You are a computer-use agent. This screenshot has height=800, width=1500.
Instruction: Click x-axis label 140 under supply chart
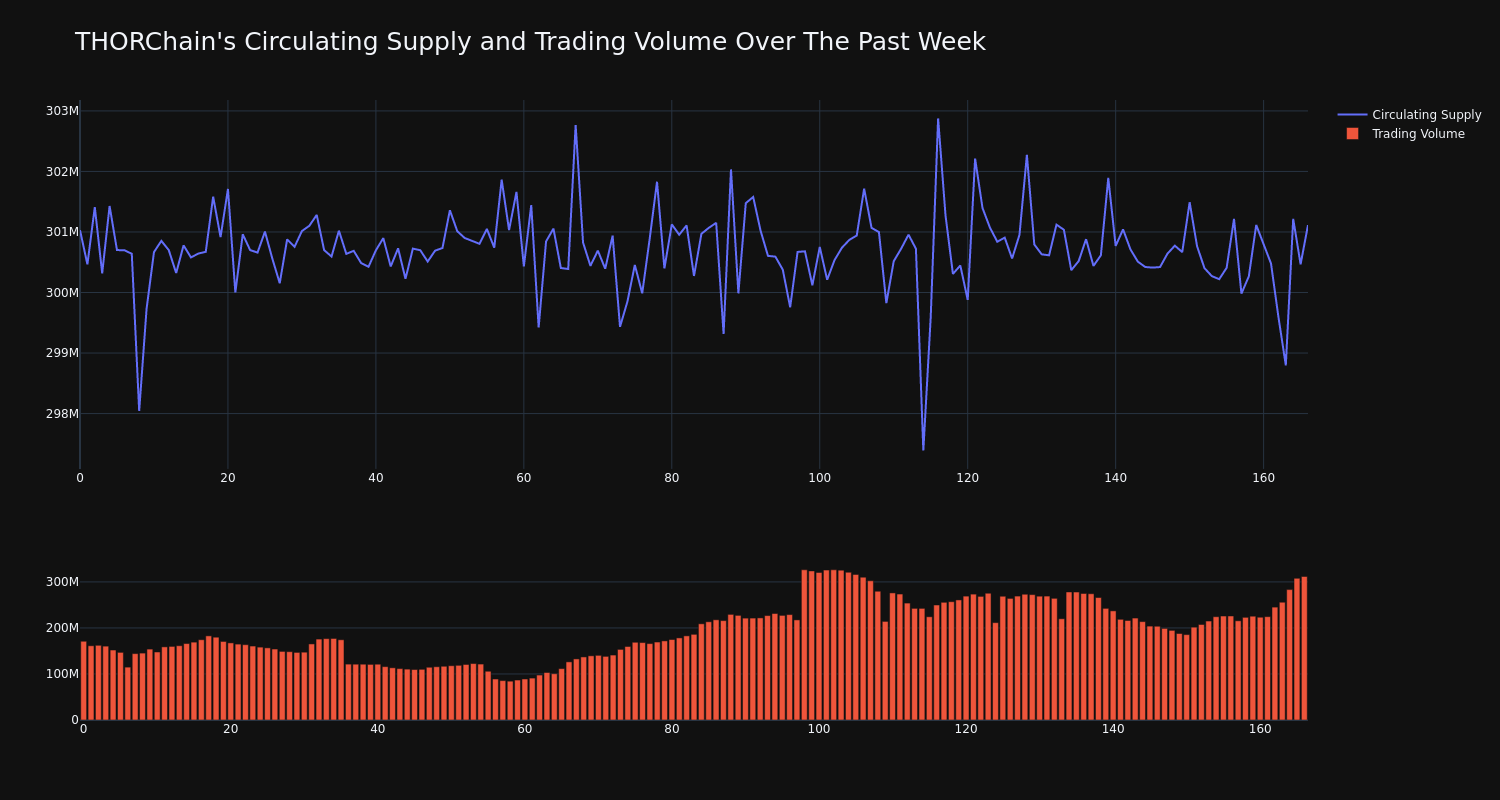pyautogui.click(x=1116, y=478)
